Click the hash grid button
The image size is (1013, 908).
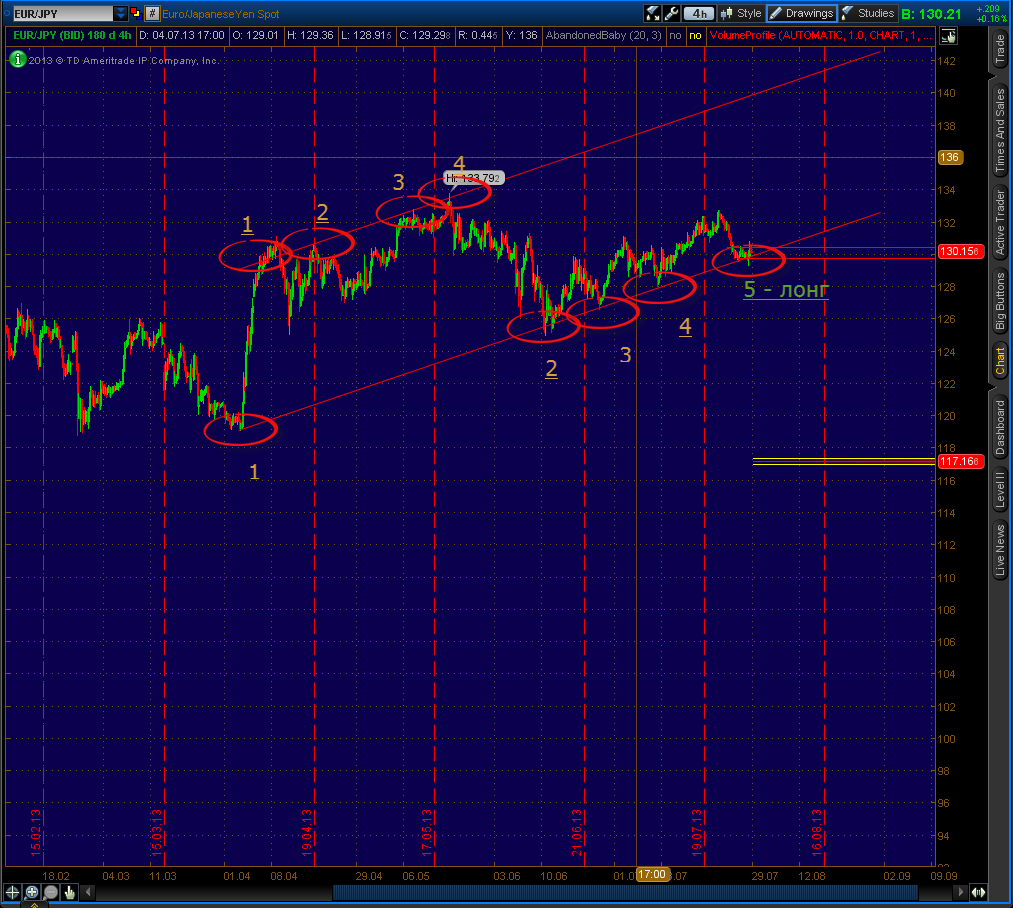pyautogui.click(x=152, y=13)
